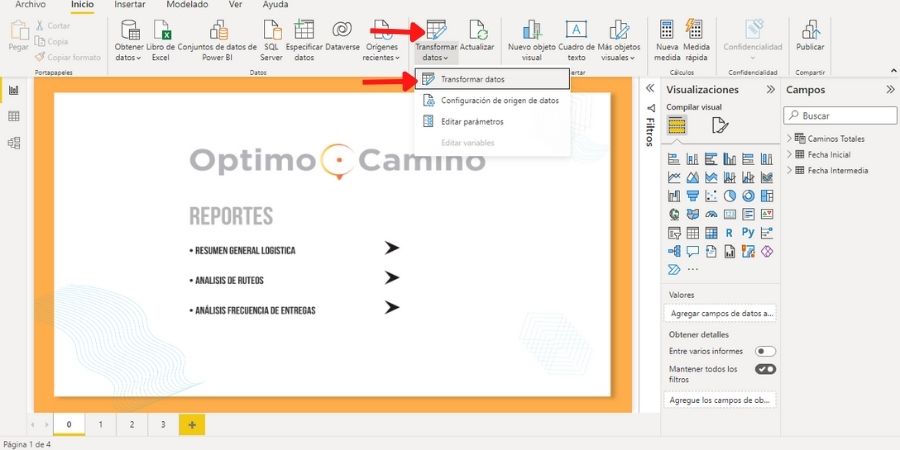Click the Actualizar refresh icon
Screen dimensions: 900x450
click(477, 31)
